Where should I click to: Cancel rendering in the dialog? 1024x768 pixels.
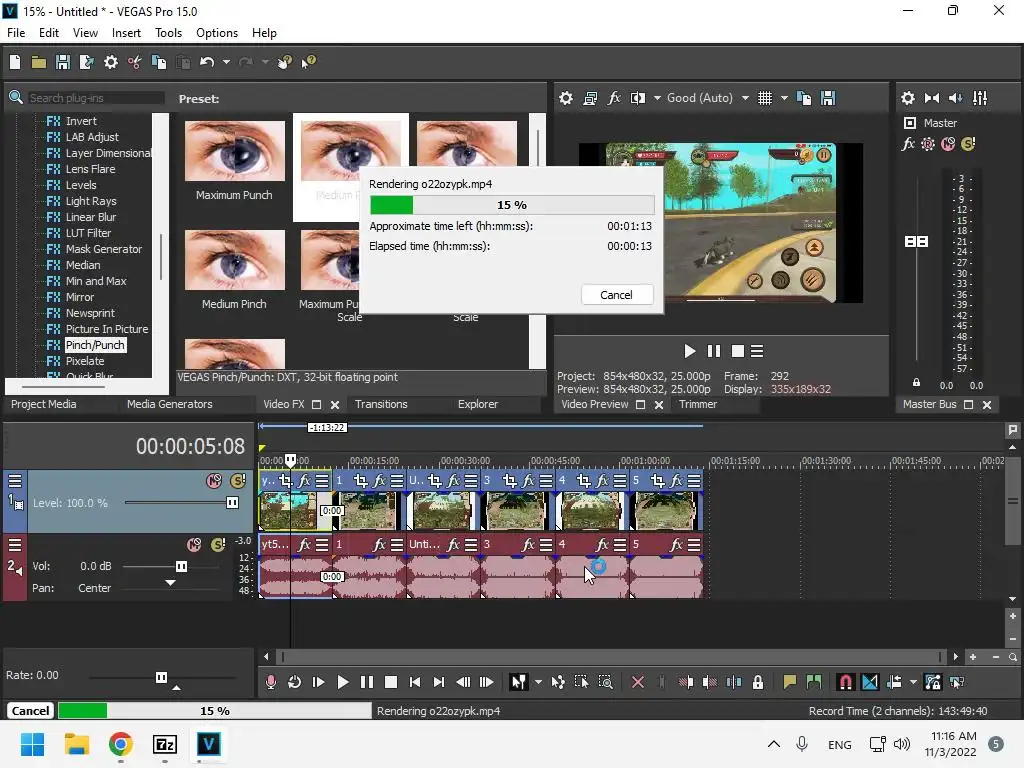[616, 295]
